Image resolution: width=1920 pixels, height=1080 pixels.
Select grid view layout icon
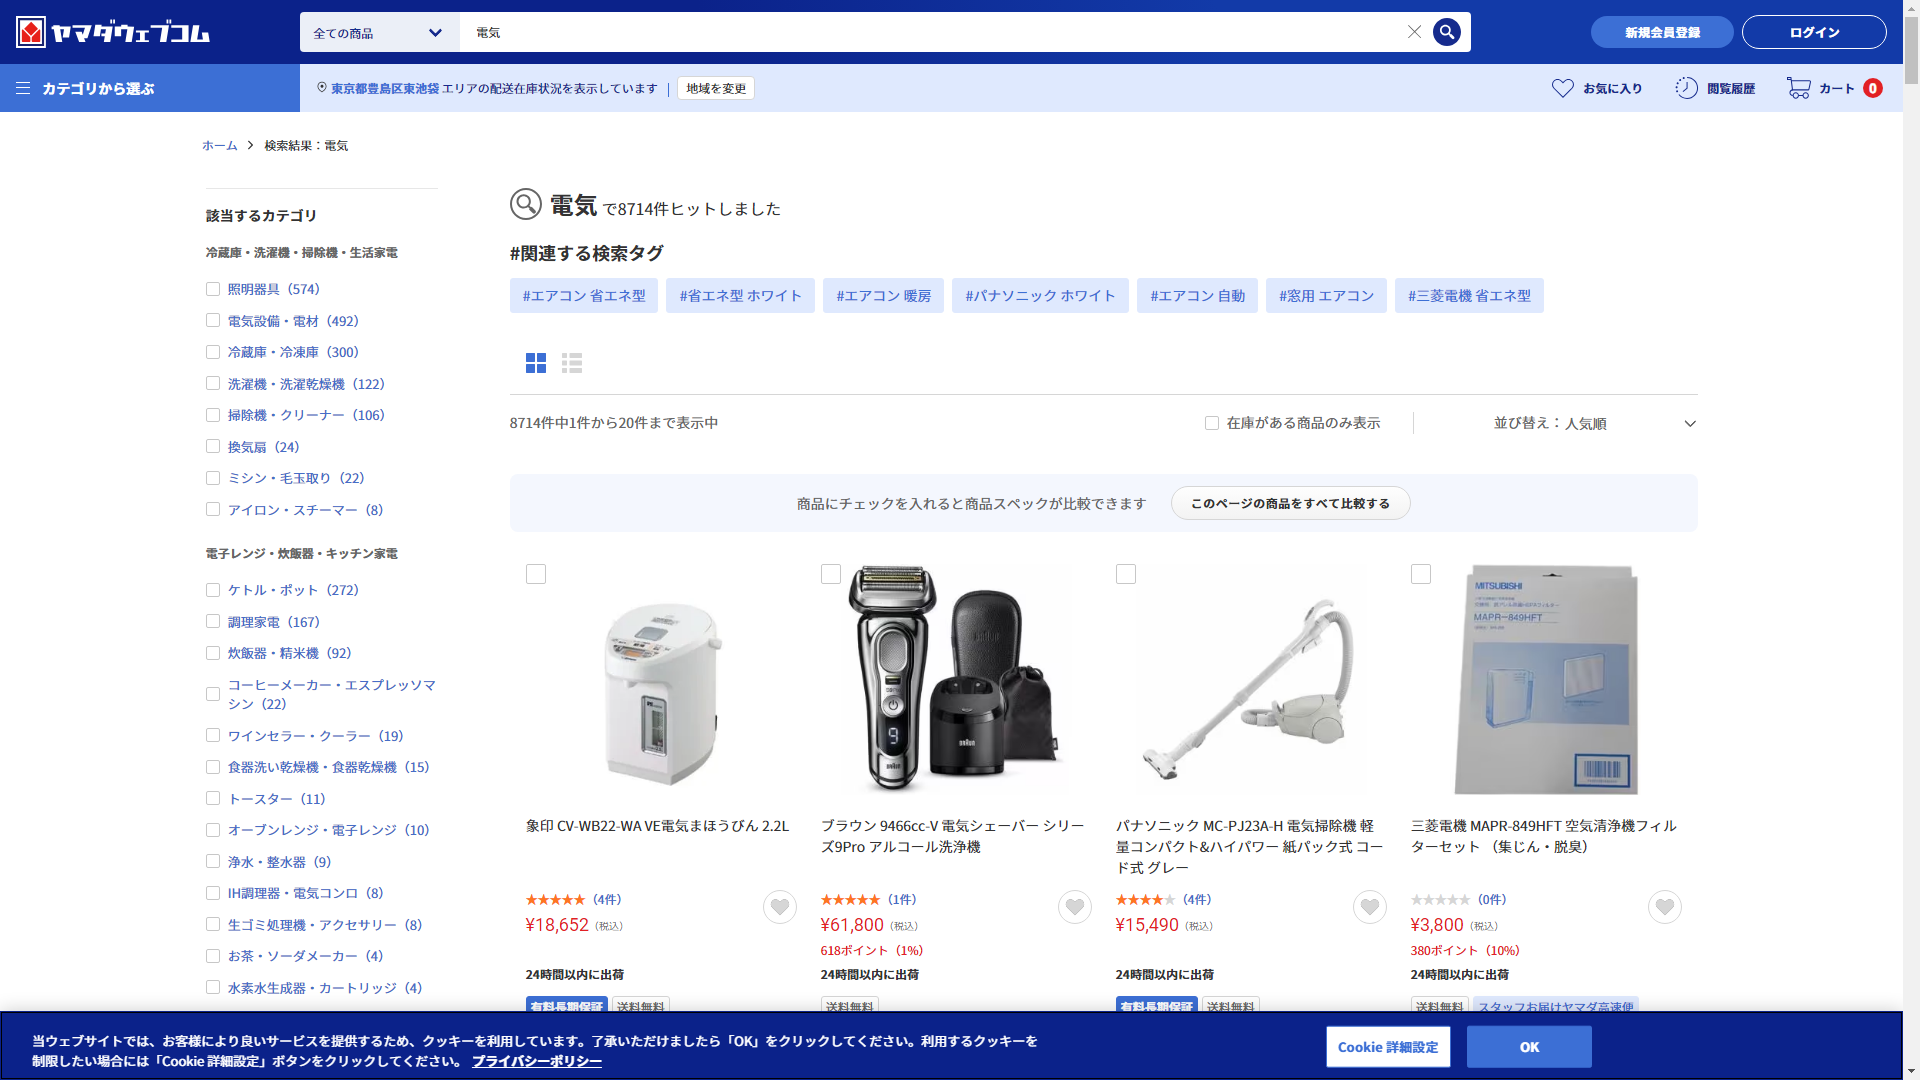(536, 363)
